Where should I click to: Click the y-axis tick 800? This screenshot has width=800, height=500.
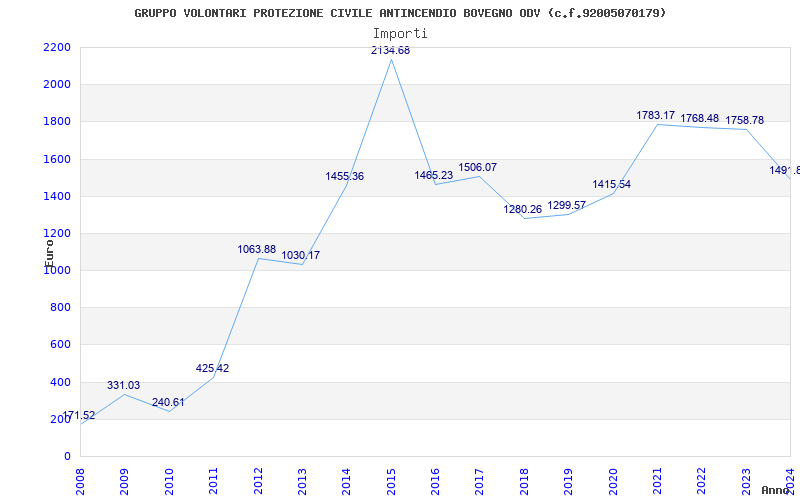click(x=60, y=308)
